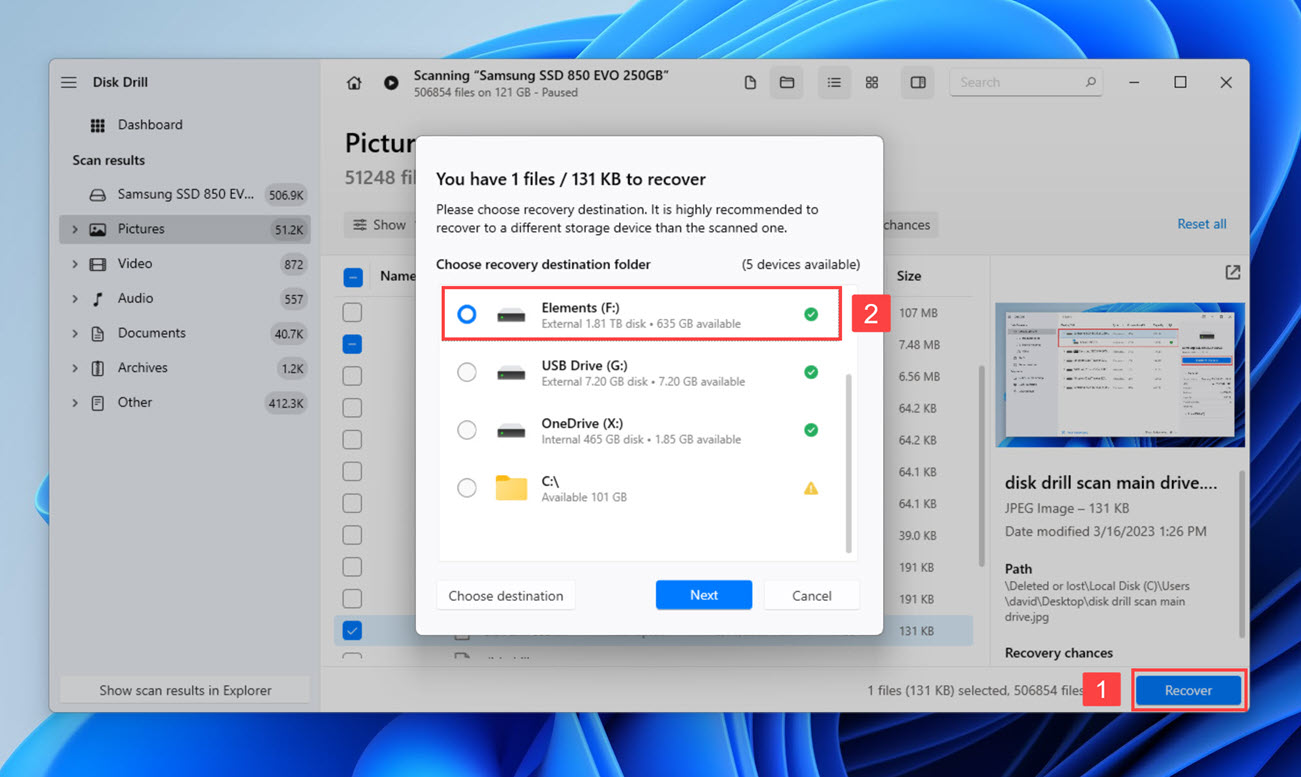Select grid view layout icon
Screen dimensions: 1301x777
(x=872, y=83)
